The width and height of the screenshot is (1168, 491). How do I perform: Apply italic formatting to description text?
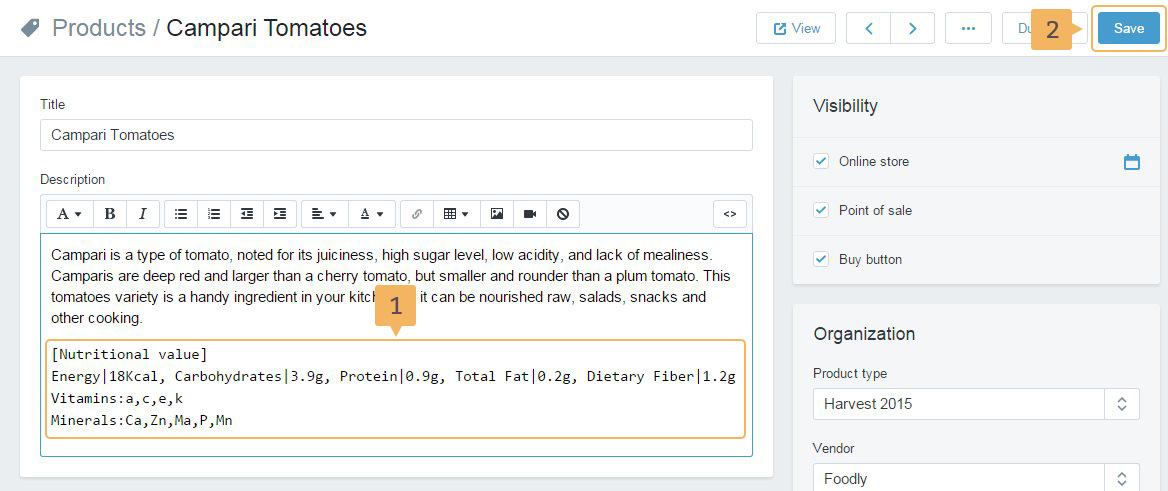tap(142, 214)
